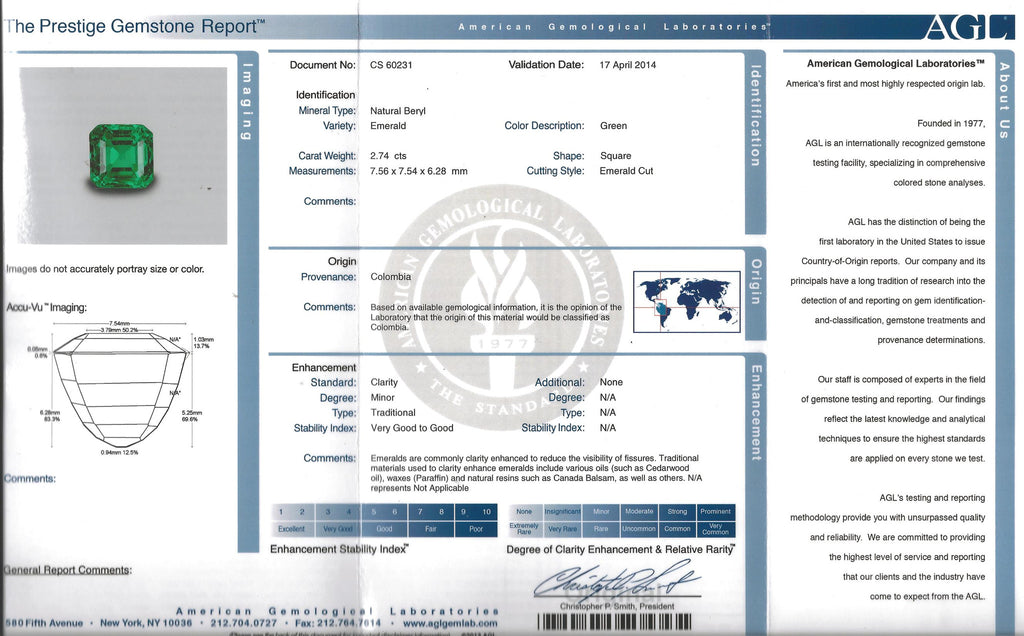Select the vertical Imaging tab
Viewport: 1024px width, 636px height.
pos(249,100)
